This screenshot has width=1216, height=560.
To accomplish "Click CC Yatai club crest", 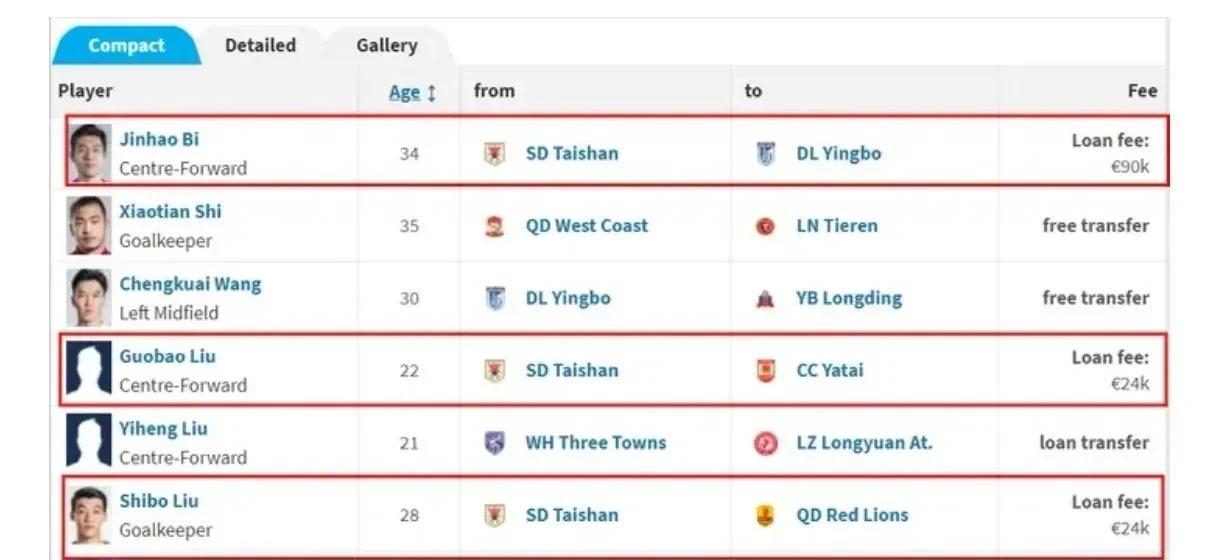I will coord(765,370).
